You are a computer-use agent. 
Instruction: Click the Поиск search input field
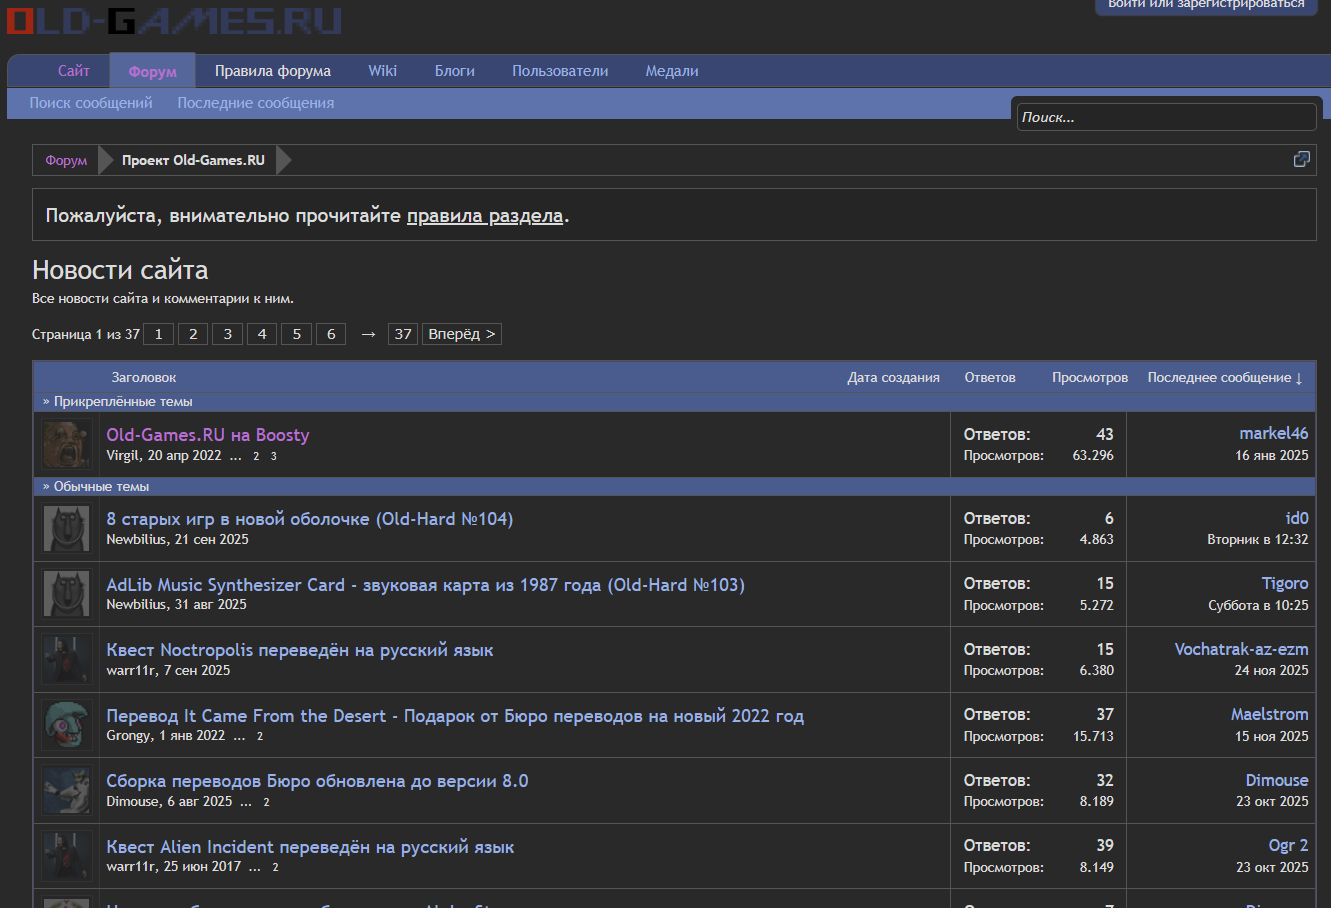pos(1166,117)
